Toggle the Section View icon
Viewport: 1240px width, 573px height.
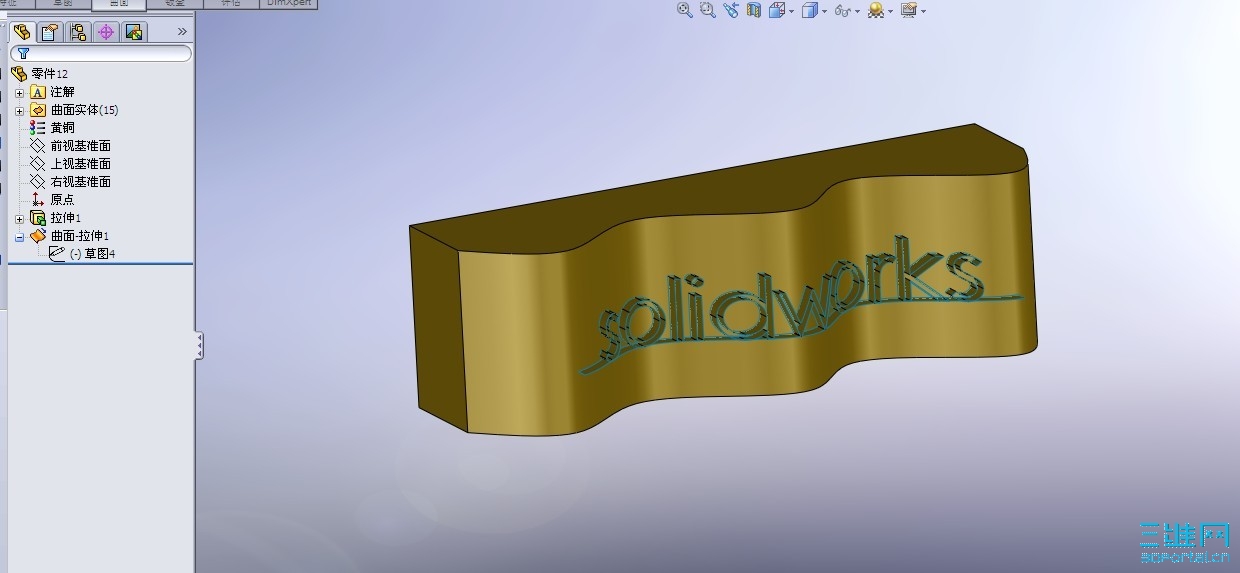tap(754, 10)
